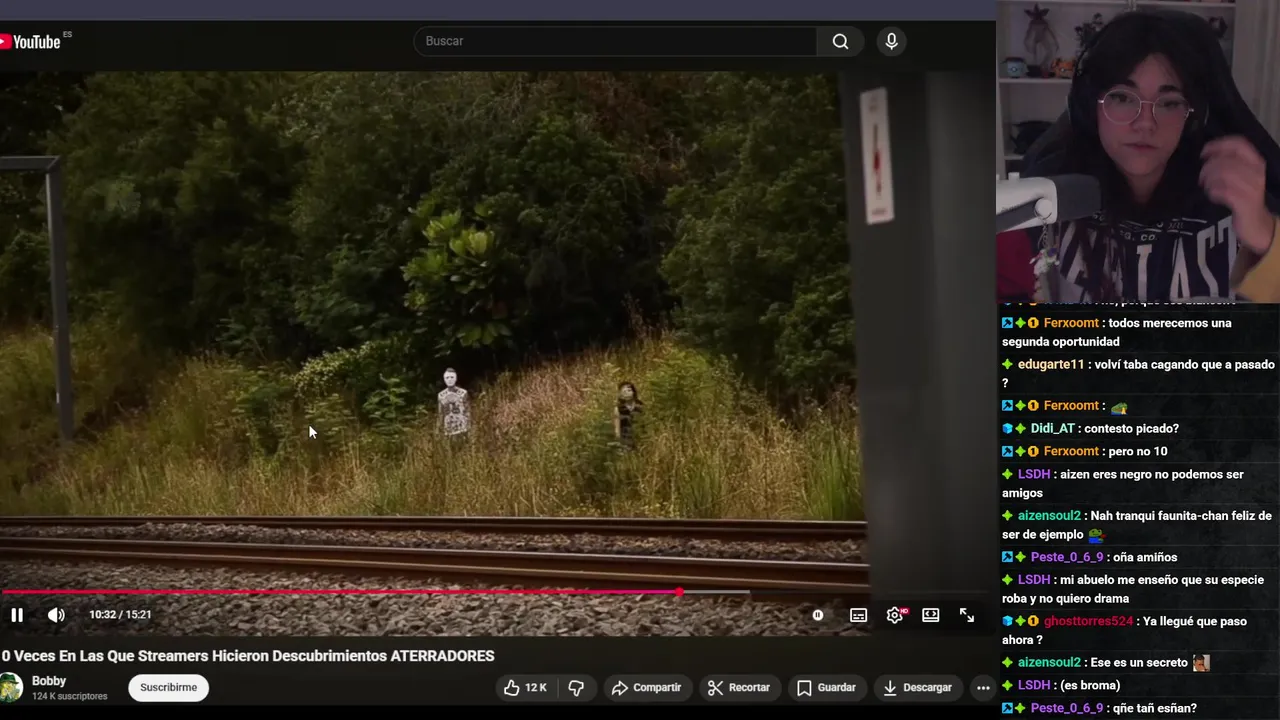1280x720 pixels.
Task: Open Bobby channel avatar
Action: pos(11,687)
